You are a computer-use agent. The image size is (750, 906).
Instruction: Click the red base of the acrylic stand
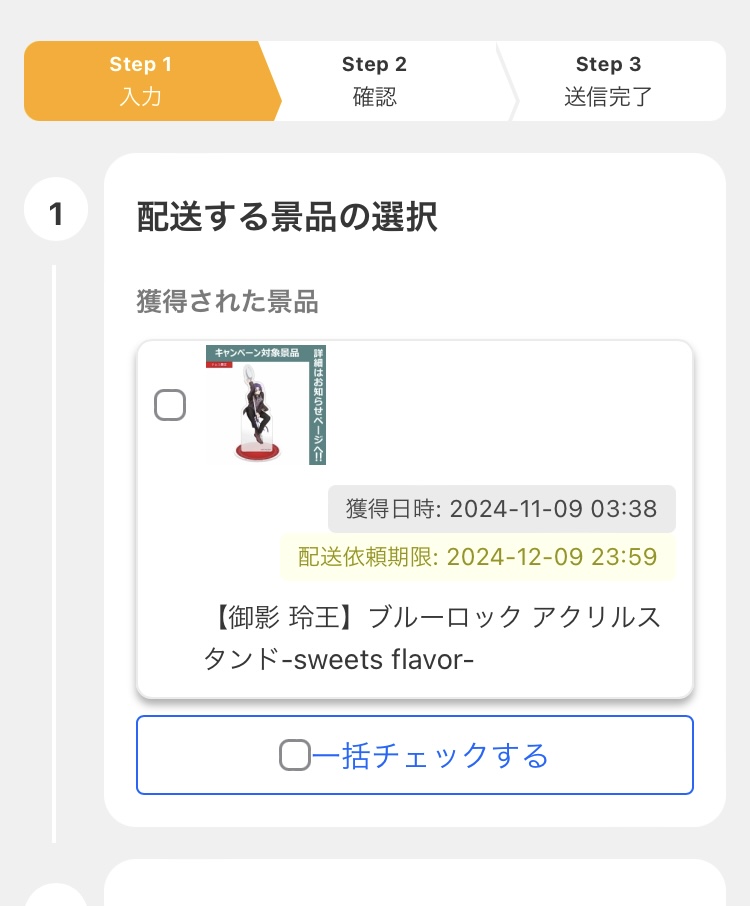(257, 451)
